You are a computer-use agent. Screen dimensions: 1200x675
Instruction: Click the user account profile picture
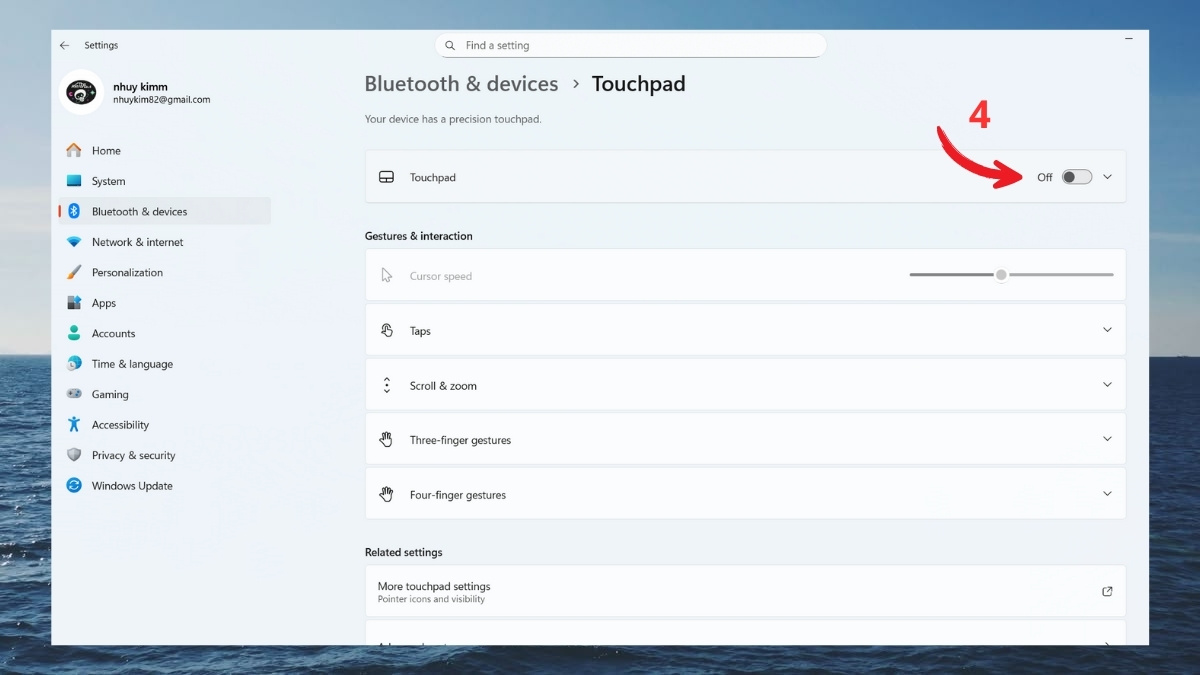coord(81,93)
